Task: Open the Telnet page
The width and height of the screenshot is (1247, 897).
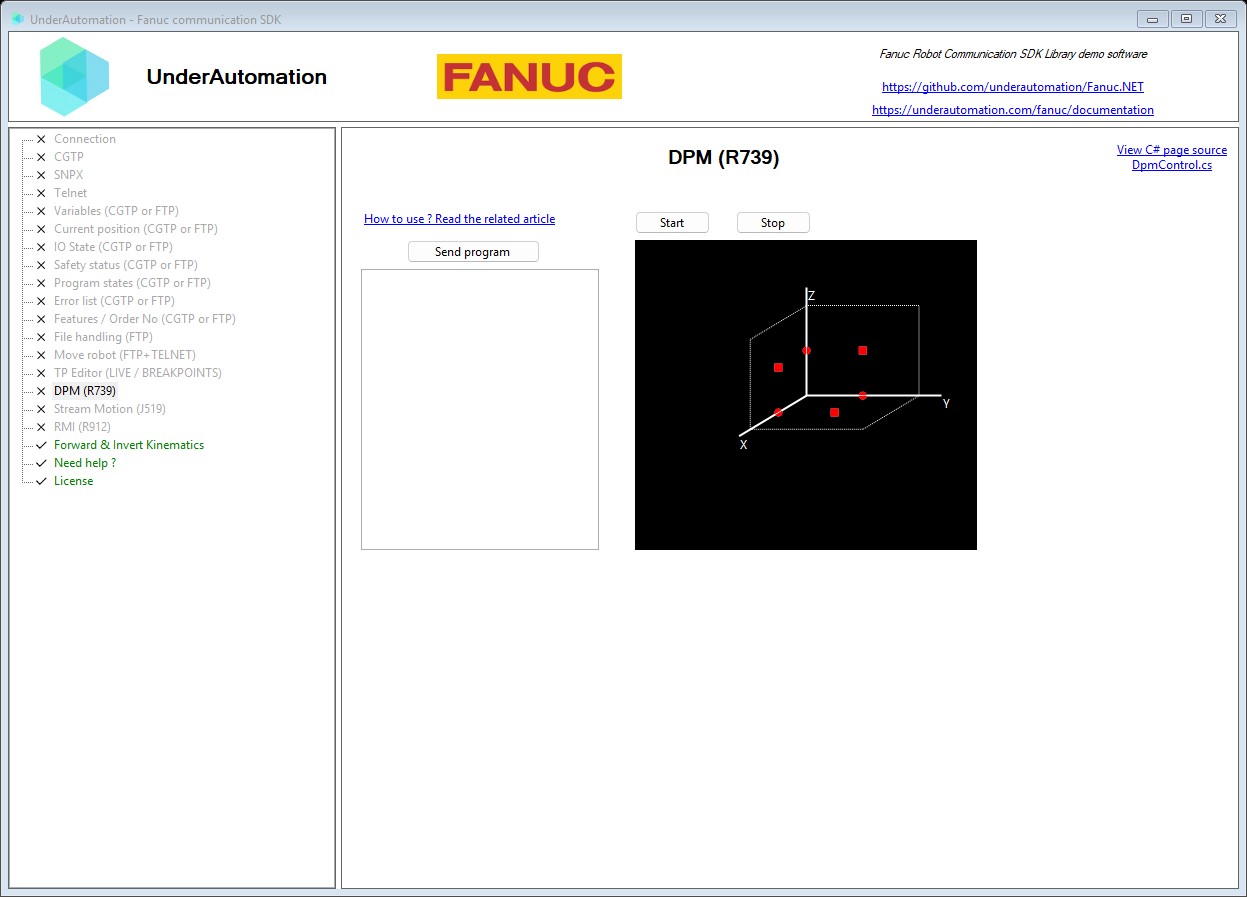Action: [70, 193]
